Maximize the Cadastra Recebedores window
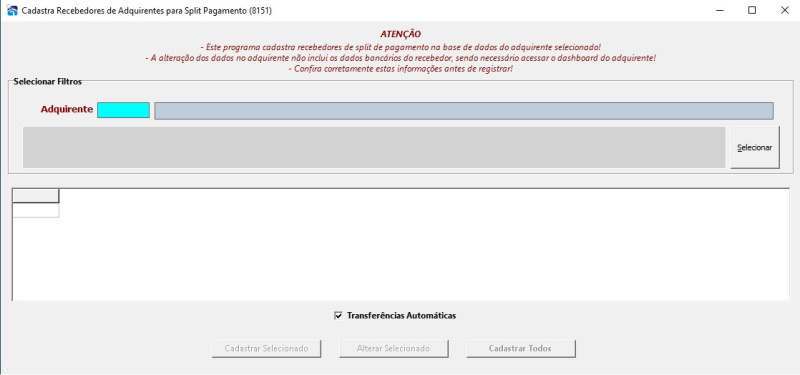The height and width of the screenshot is (375, 800). tap(752, 10)
